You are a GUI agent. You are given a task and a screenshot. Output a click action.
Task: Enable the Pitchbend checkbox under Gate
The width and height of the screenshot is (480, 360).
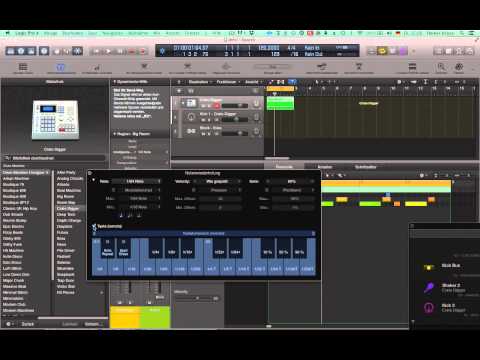click(267, 190)
